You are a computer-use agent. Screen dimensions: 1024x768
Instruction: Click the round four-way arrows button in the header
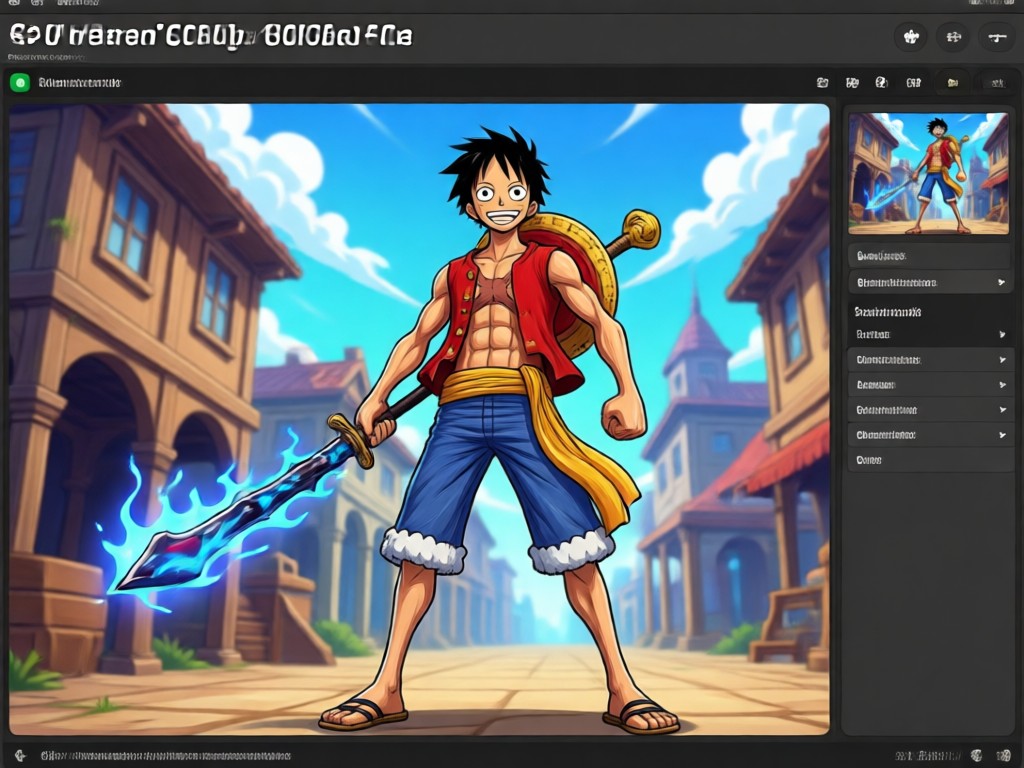953,37
